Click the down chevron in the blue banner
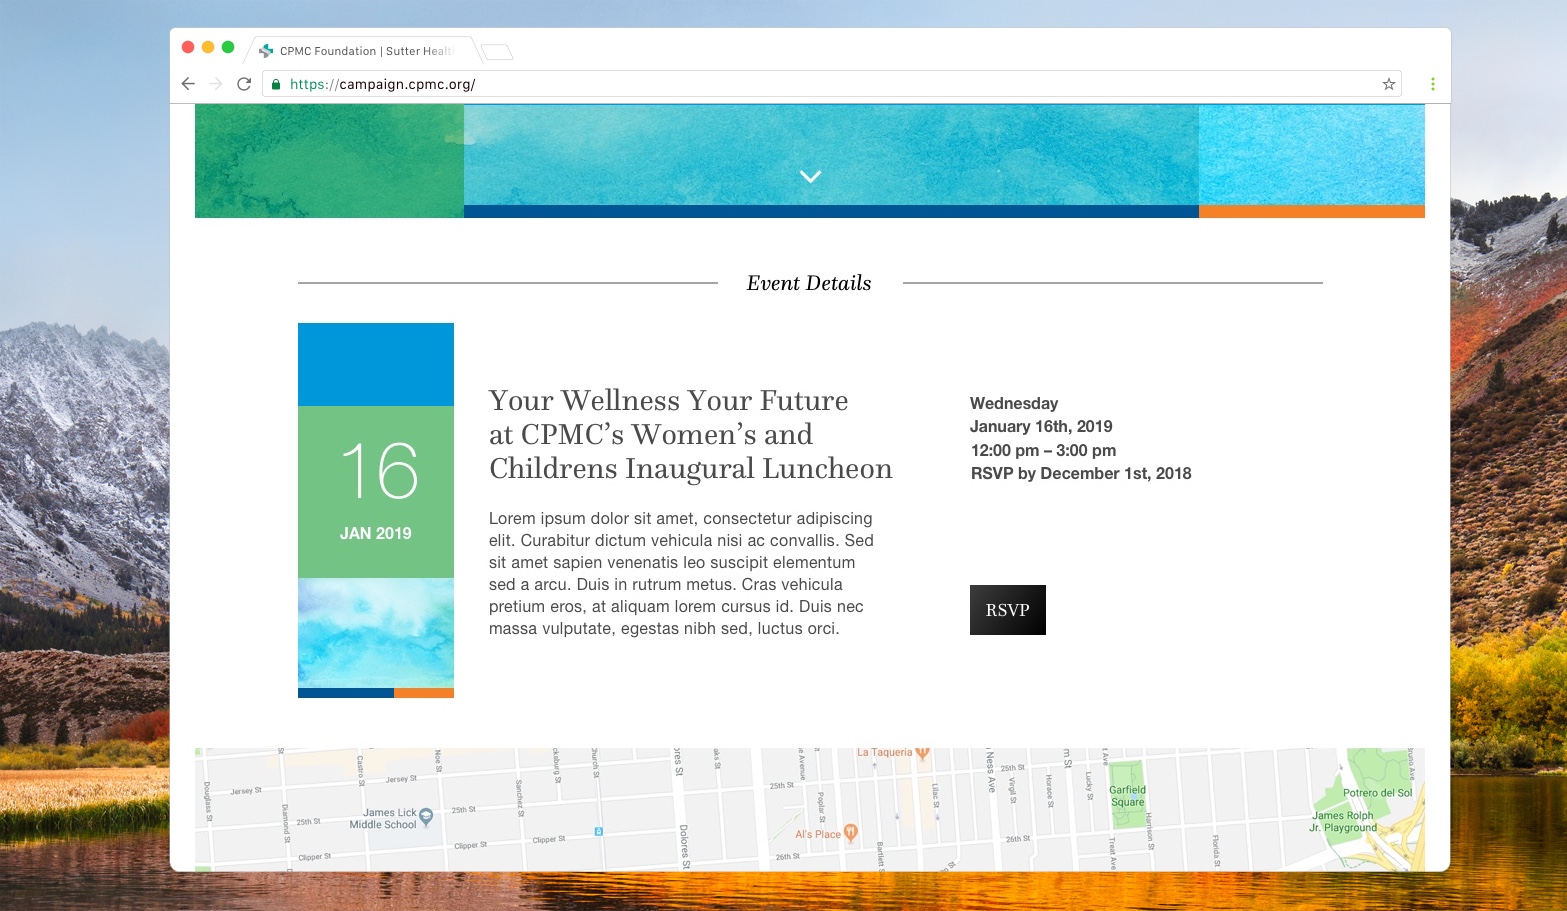 tap(811, 176)
